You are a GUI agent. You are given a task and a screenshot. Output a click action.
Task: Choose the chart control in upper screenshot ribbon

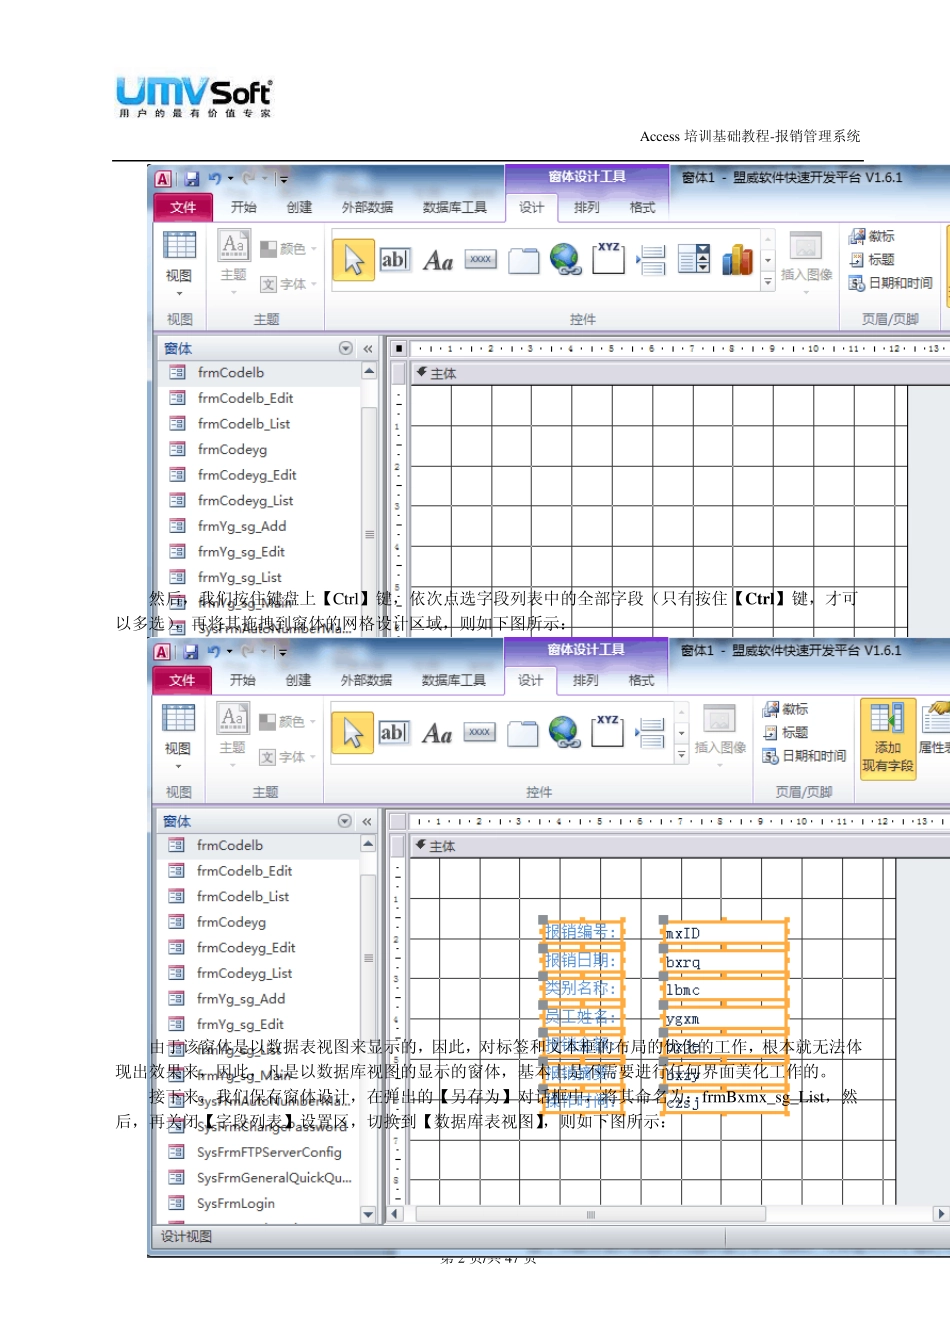click(x=737, y=259)
